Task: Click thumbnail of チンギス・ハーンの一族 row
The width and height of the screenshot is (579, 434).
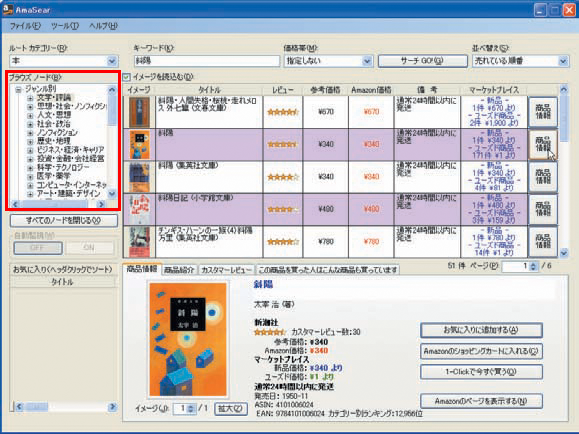Action: (x=139, y=242)
